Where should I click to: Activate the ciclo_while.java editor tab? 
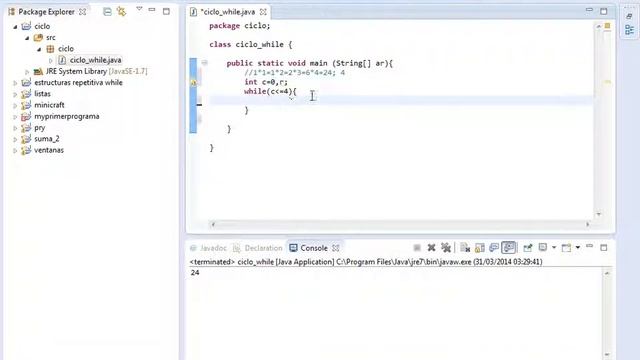[x=228, y=12]
